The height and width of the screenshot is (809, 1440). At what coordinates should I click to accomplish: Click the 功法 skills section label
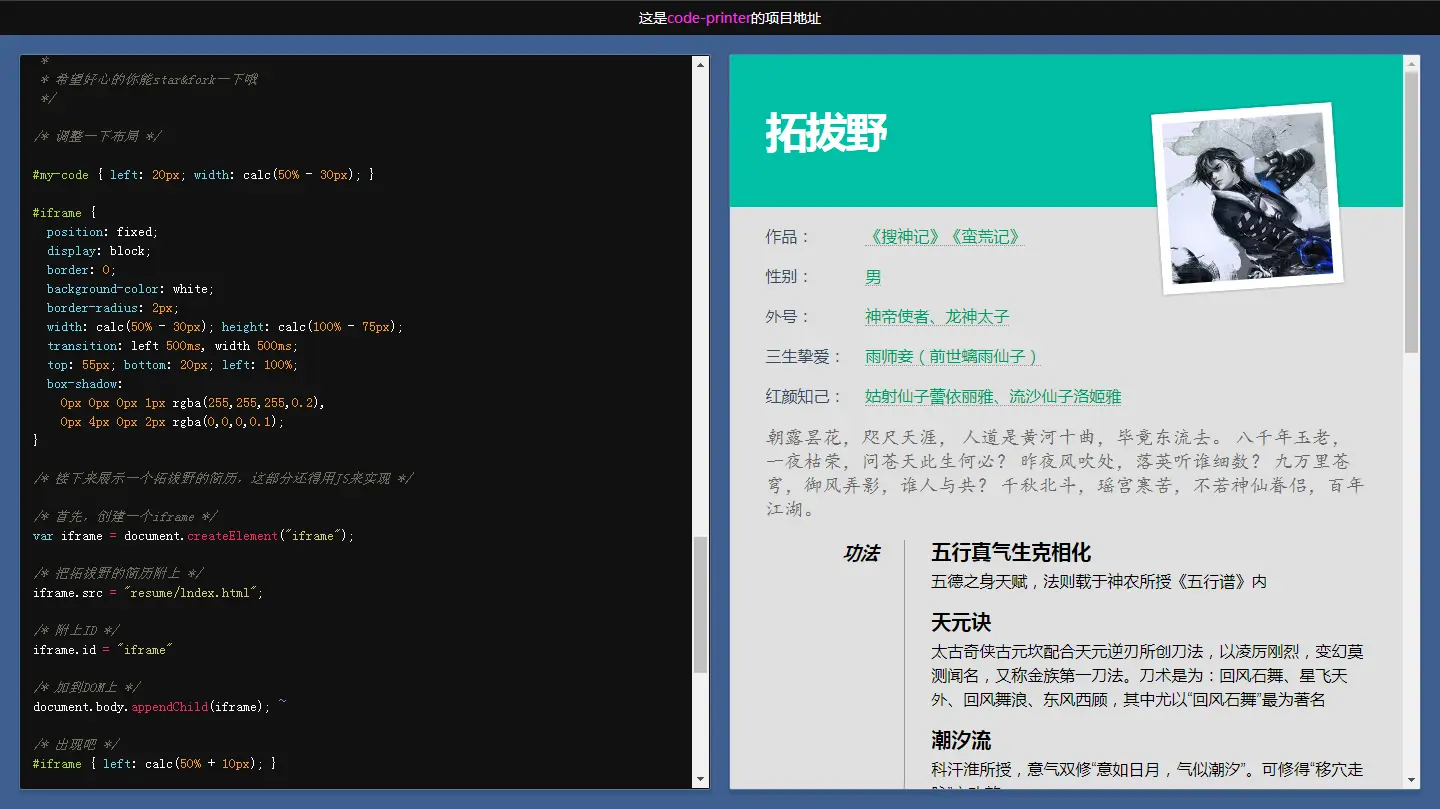[x=862, y=554]
